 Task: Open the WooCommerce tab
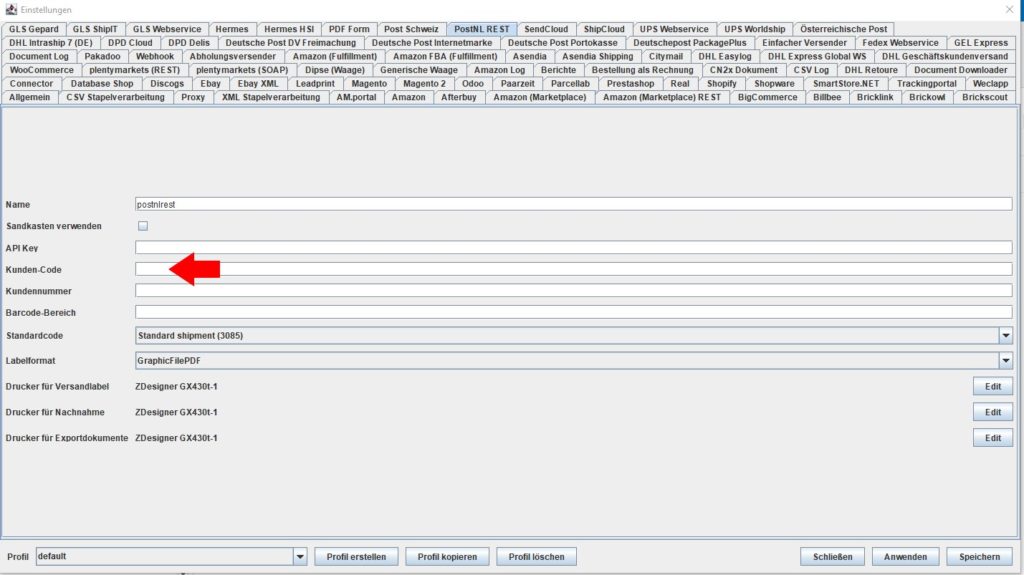[42, 70]
